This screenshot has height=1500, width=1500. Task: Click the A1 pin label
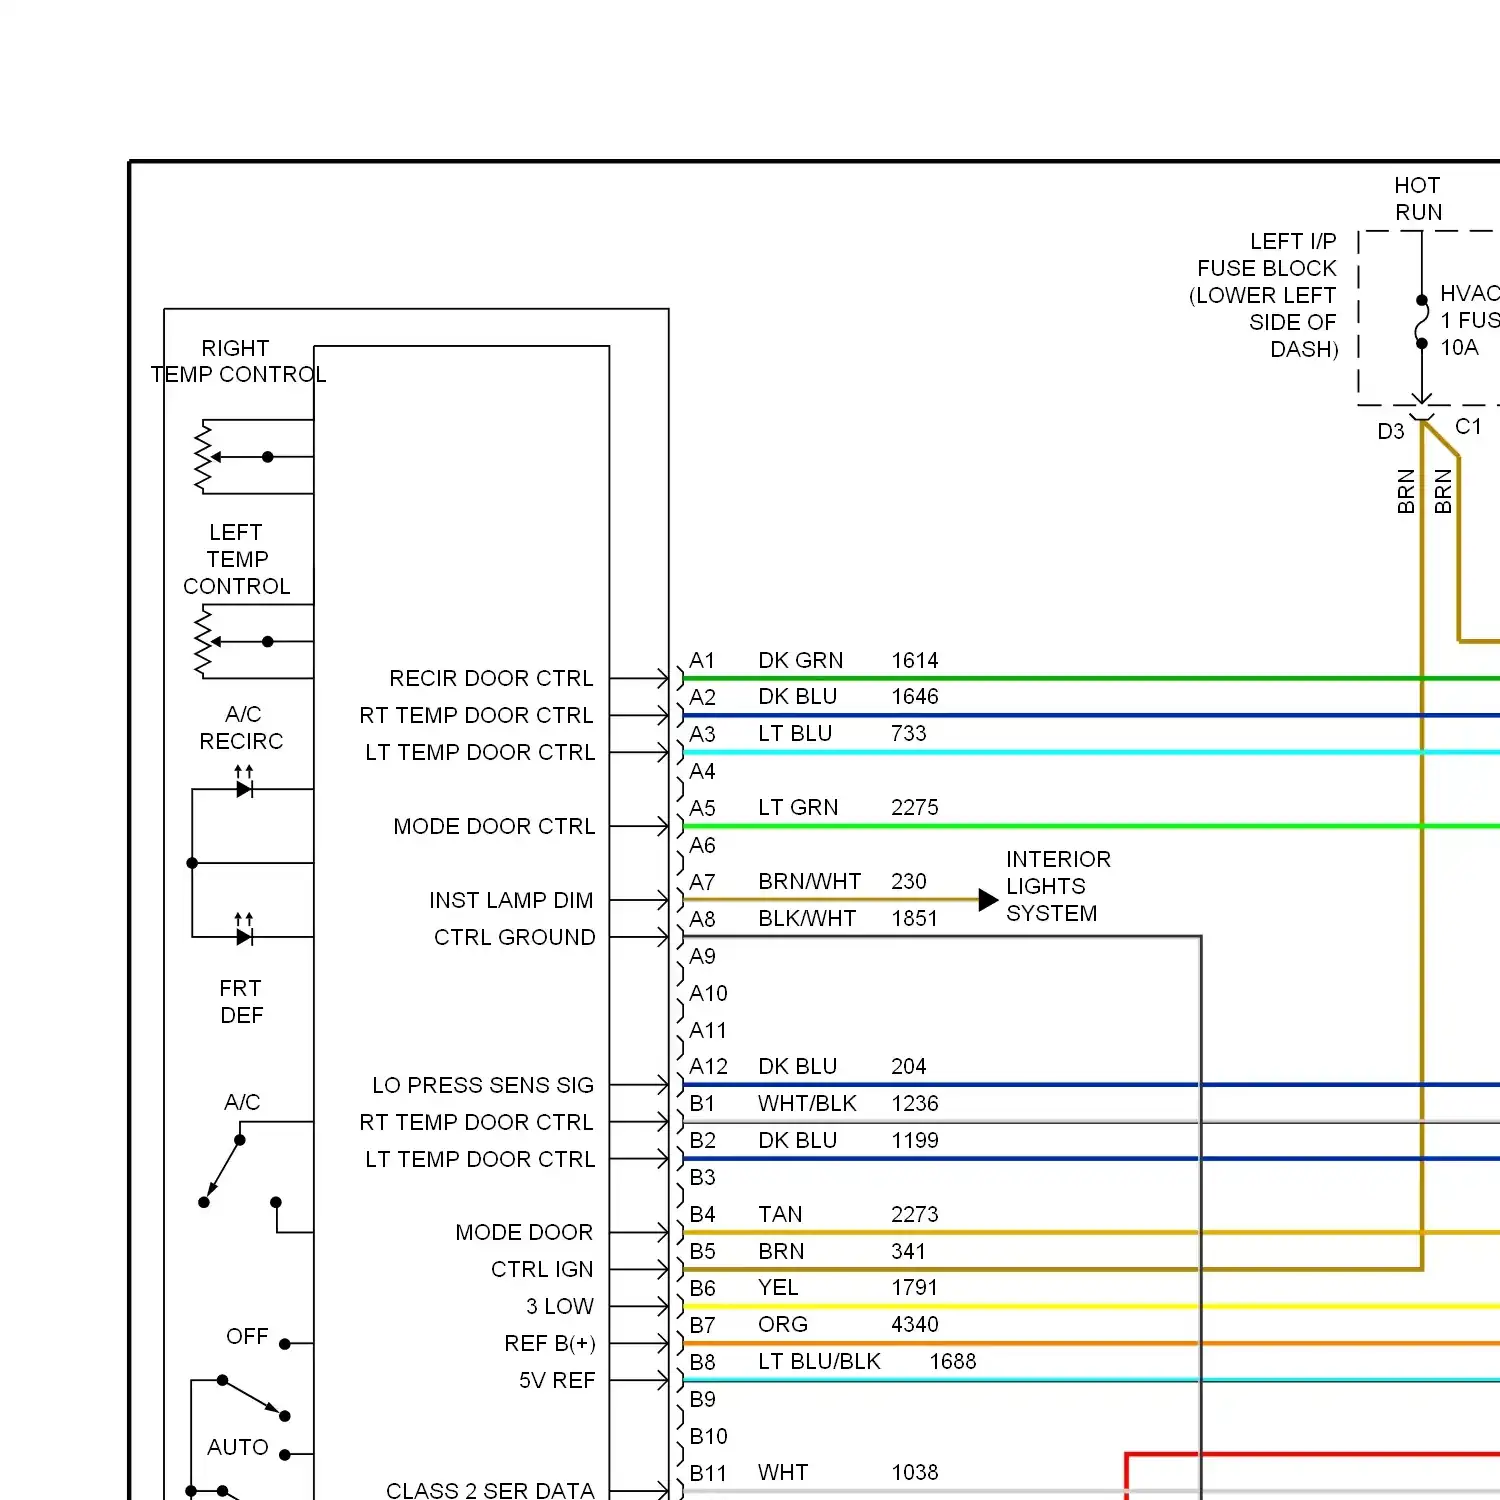pos(702,660)
